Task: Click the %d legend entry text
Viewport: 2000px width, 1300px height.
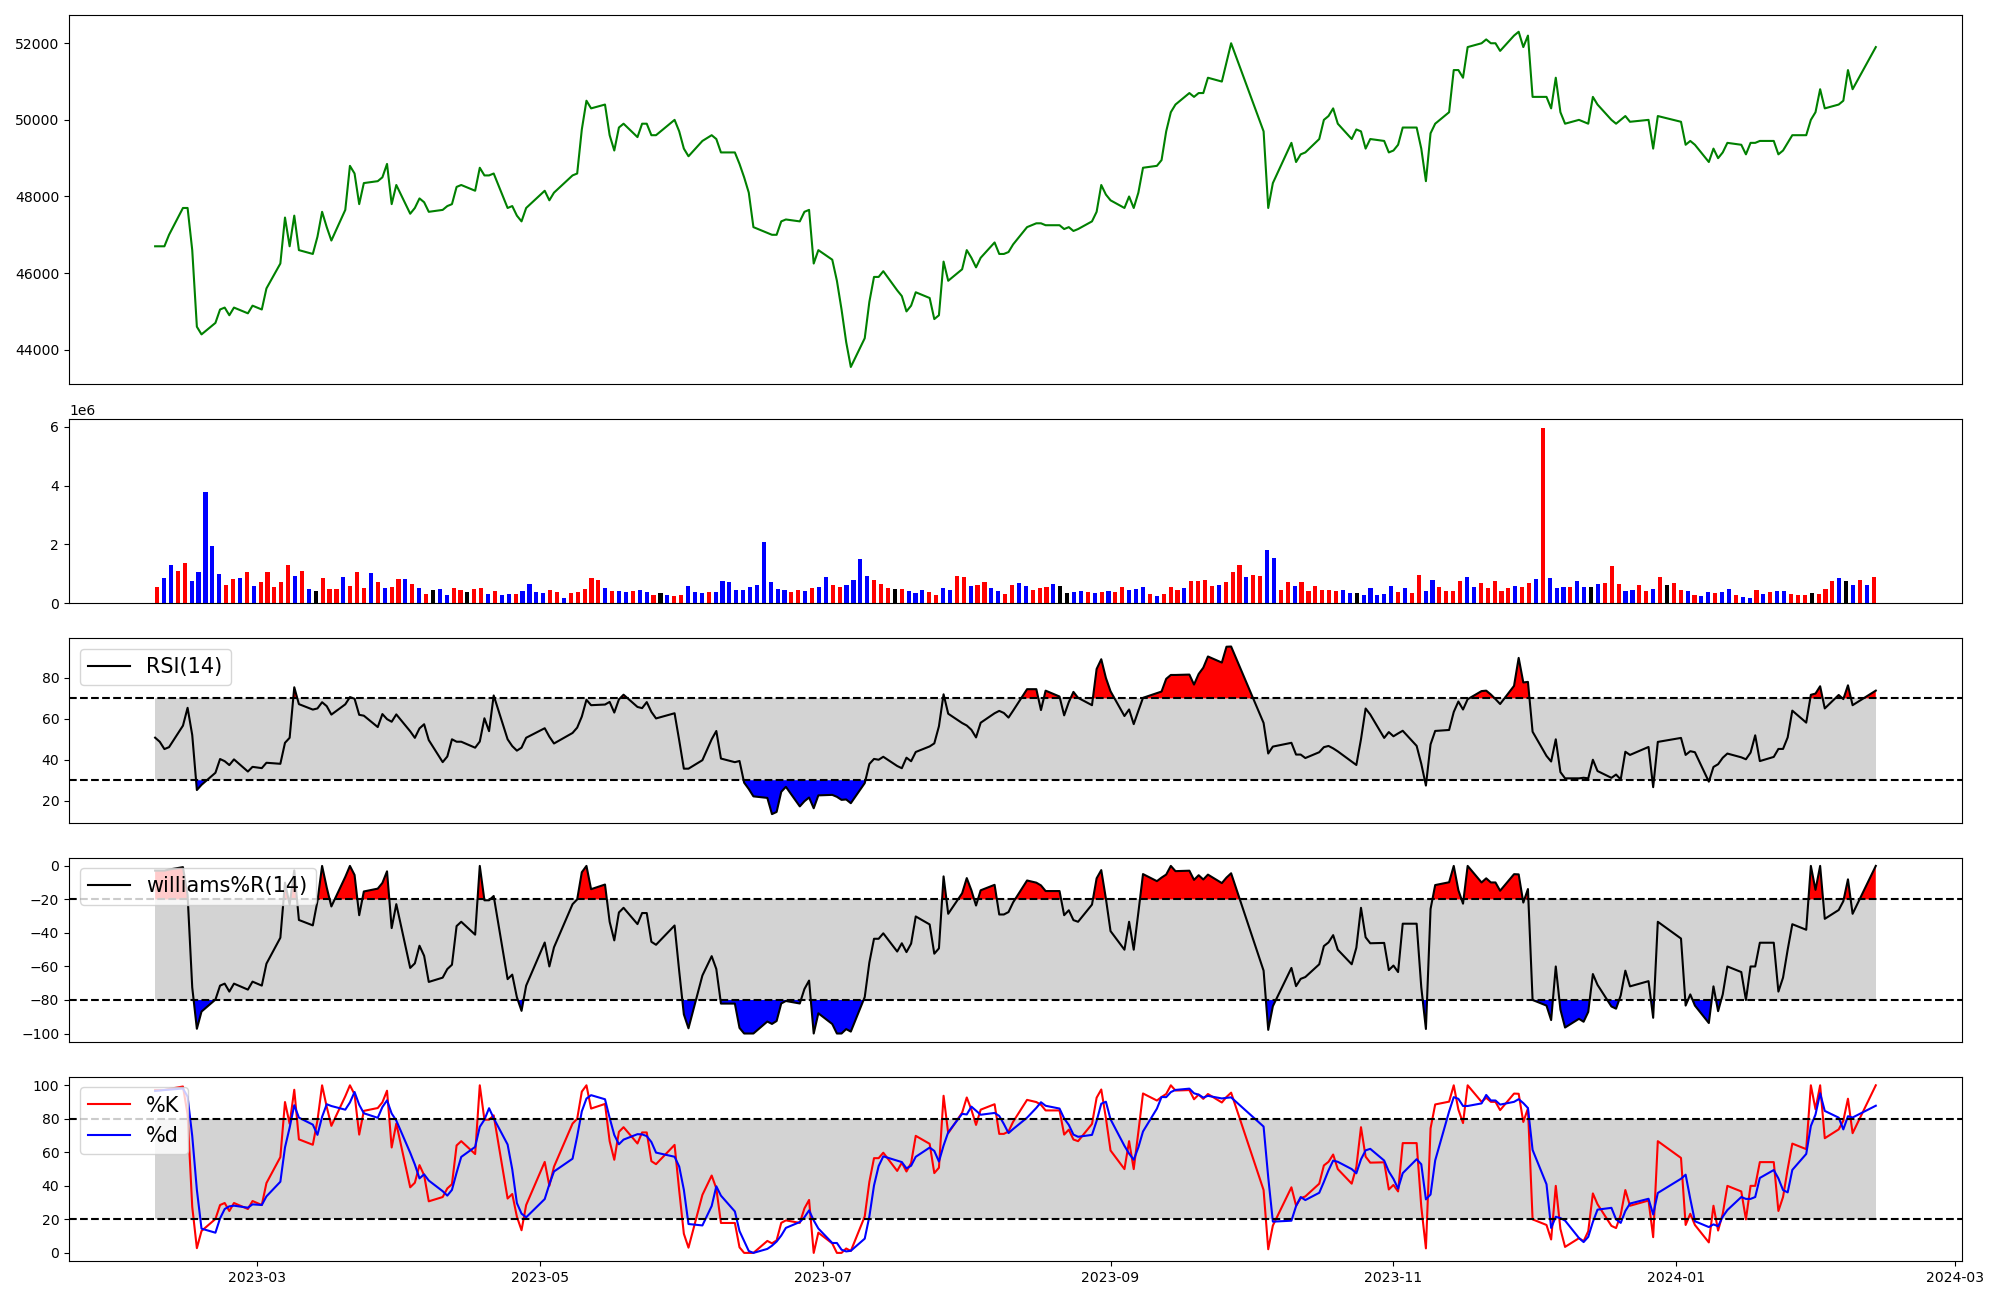Action: pos(162,1135)
